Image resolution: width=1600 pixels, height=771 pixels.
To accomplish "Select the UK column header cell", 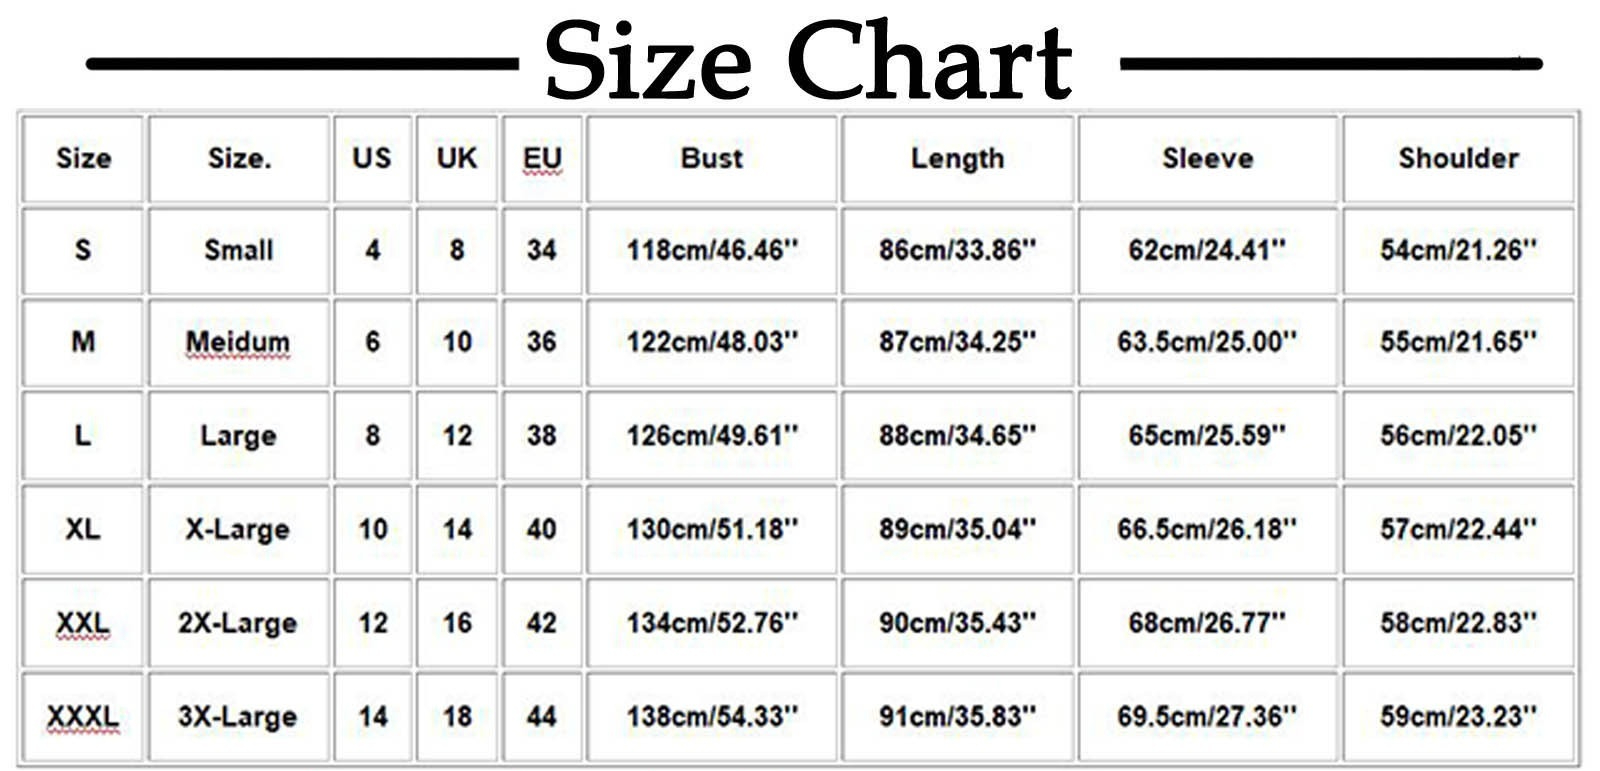I will [457, 158].
